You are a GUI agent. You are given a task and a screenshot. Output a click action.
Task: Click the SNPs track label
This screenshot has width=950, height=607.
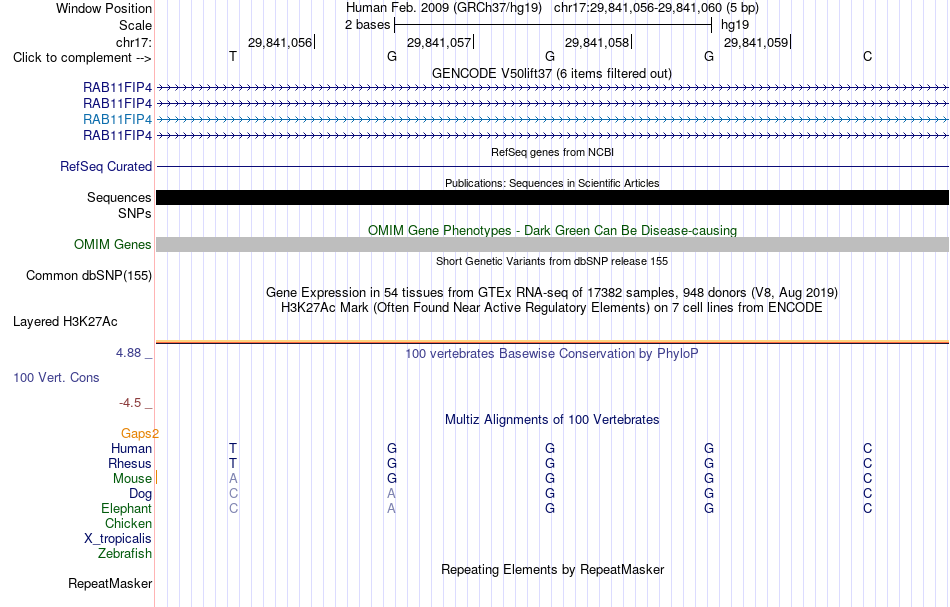pyautogui.click(x=135, y=213)
